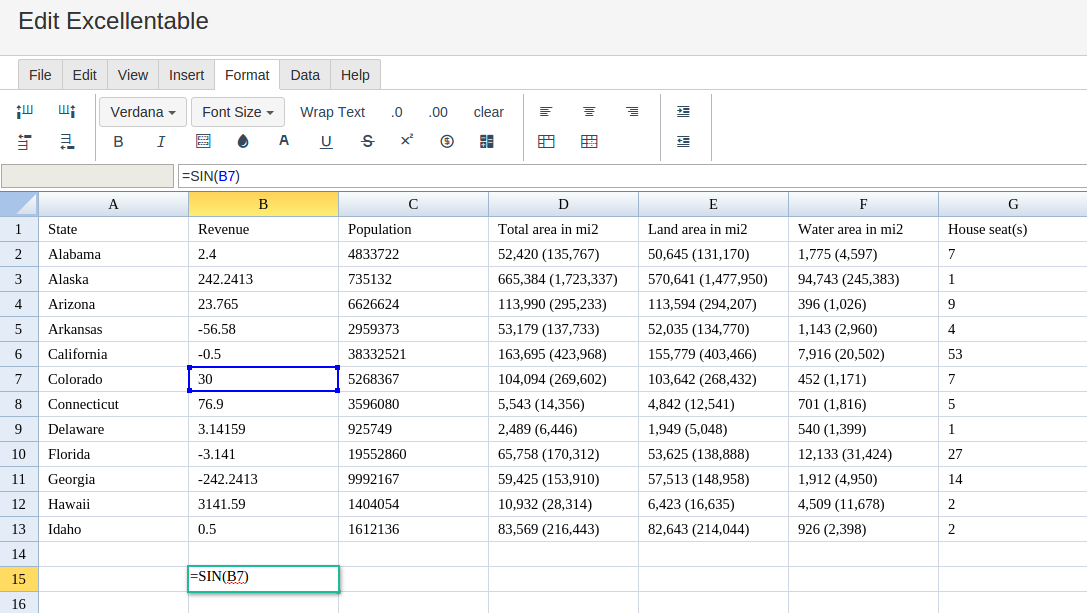Align text to the left
The image size is (1087, 613).
coord(546,112)
